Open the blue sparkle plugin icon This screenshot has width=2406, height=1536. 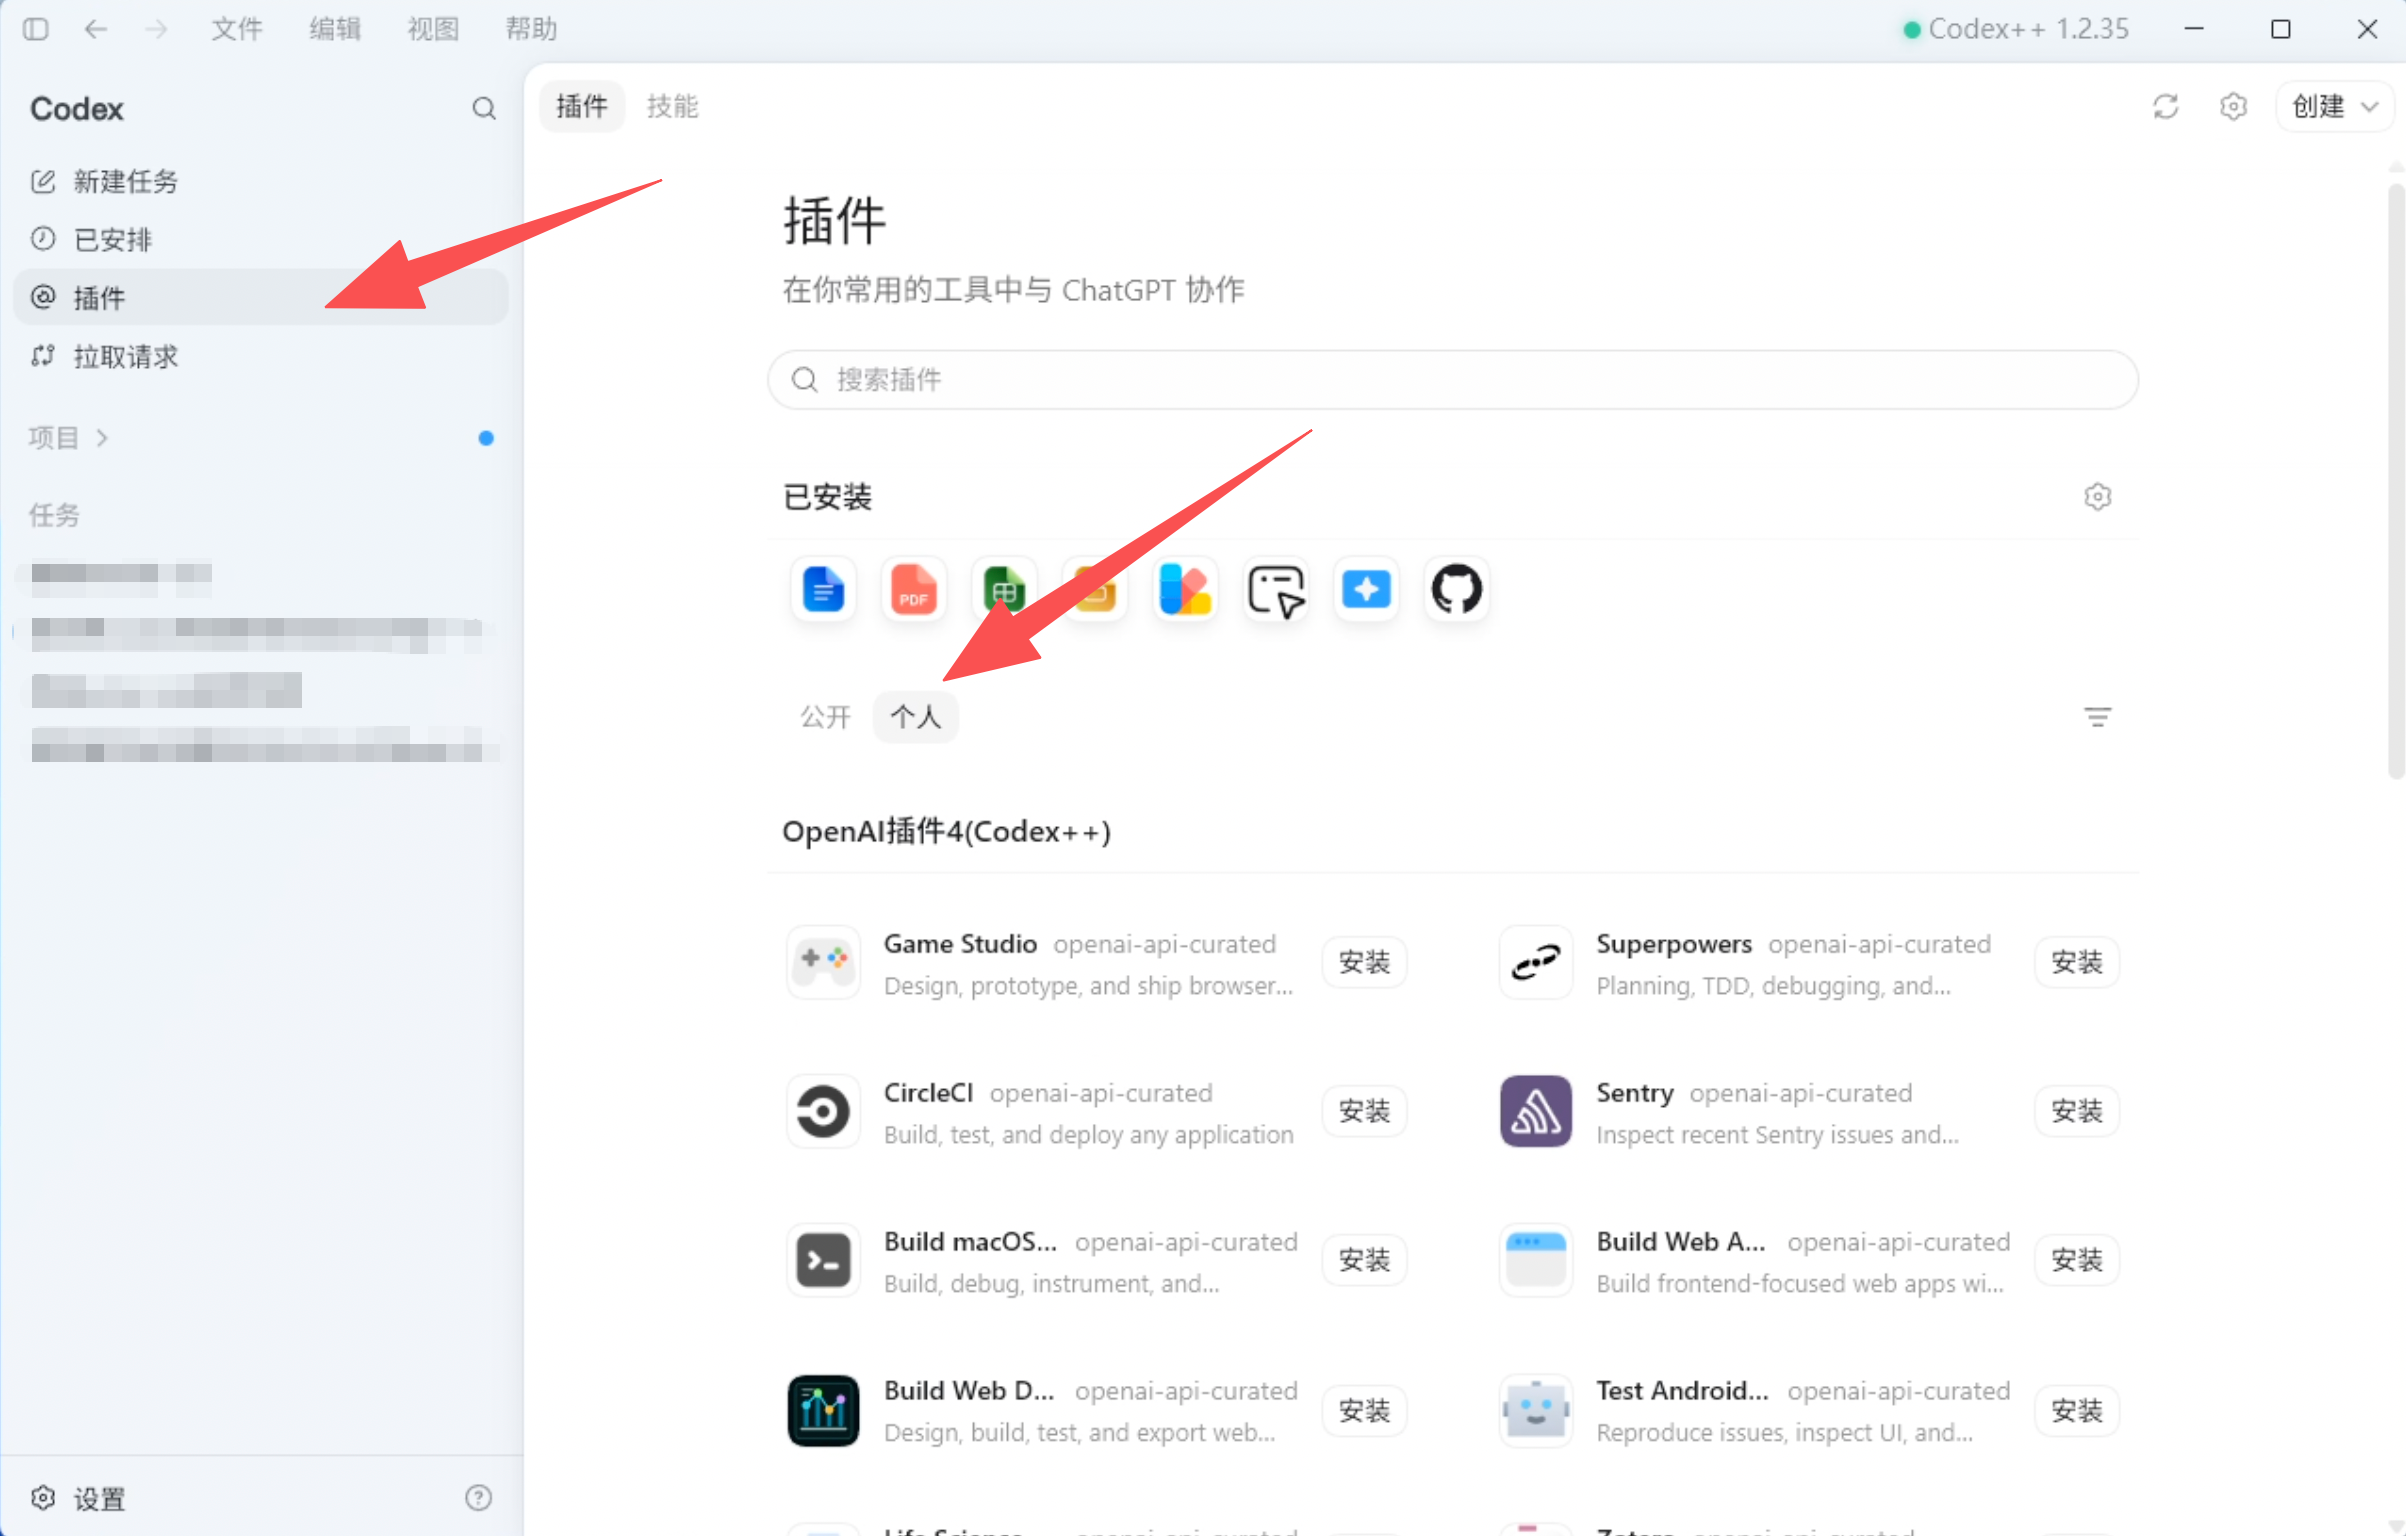pos(1366,589)
